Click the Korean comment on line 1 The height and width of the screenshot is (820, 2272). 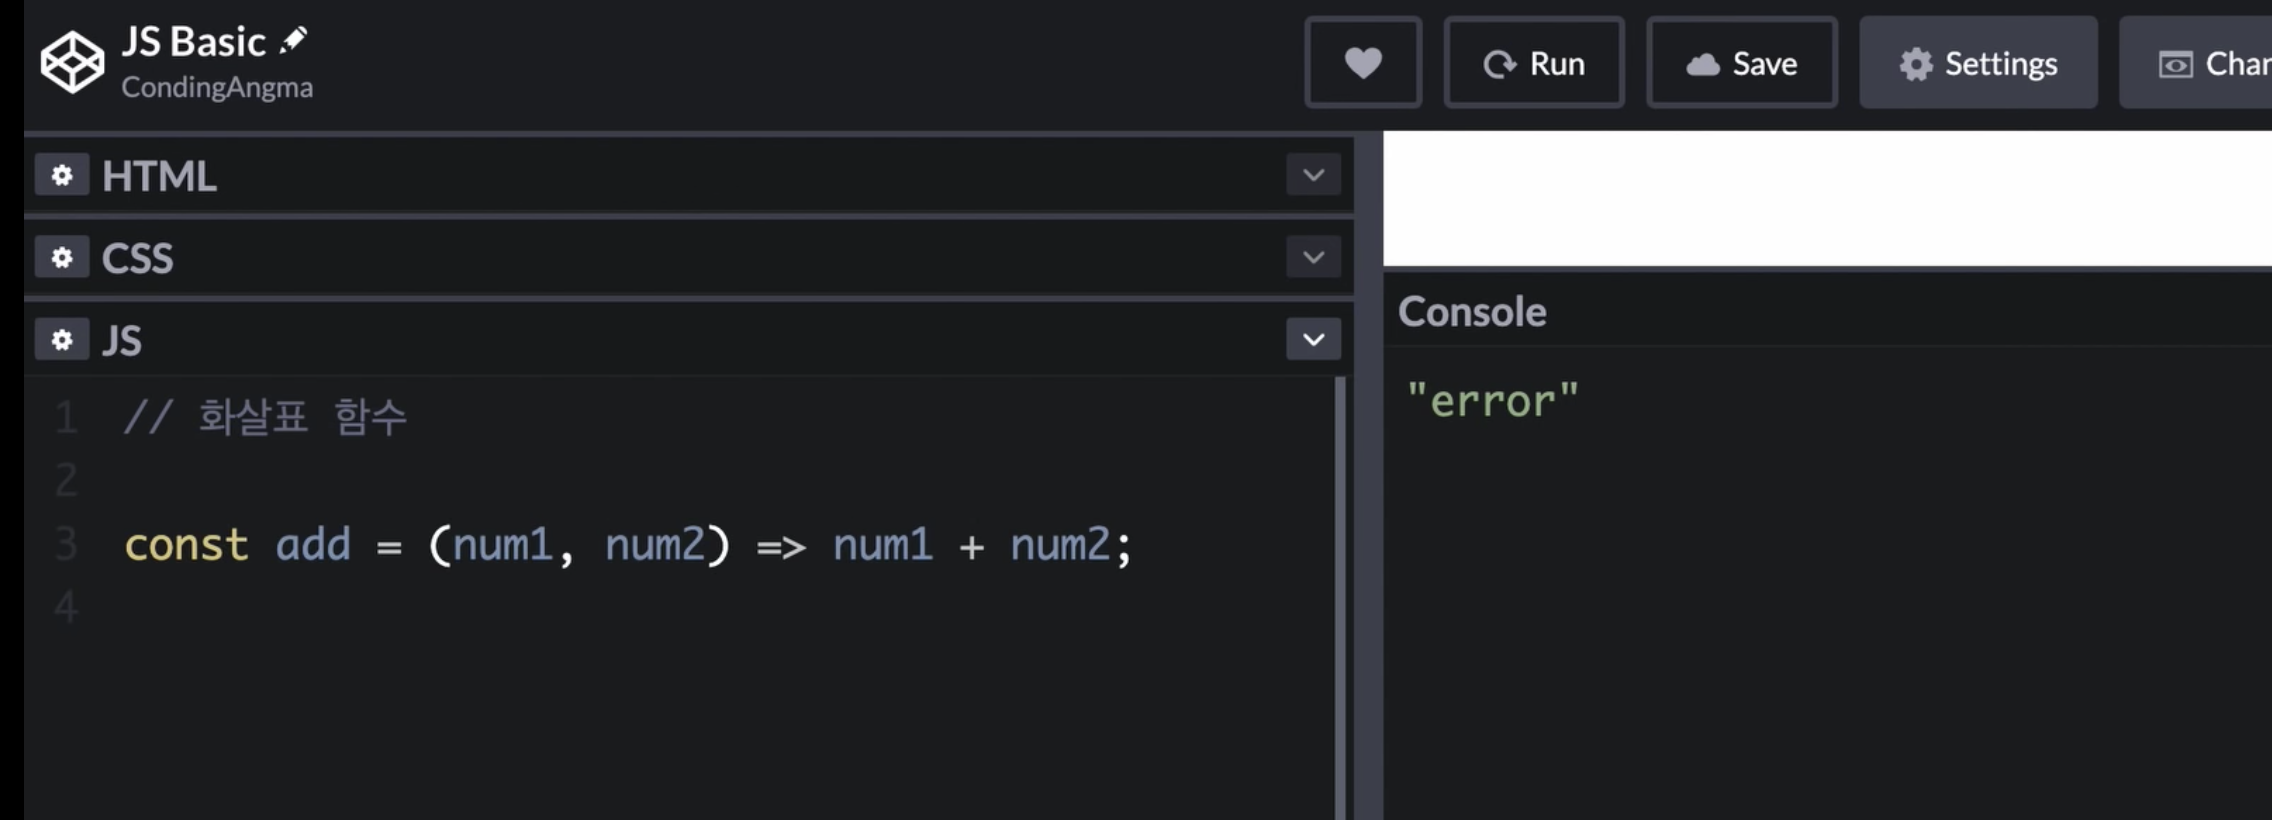[265, 417]
